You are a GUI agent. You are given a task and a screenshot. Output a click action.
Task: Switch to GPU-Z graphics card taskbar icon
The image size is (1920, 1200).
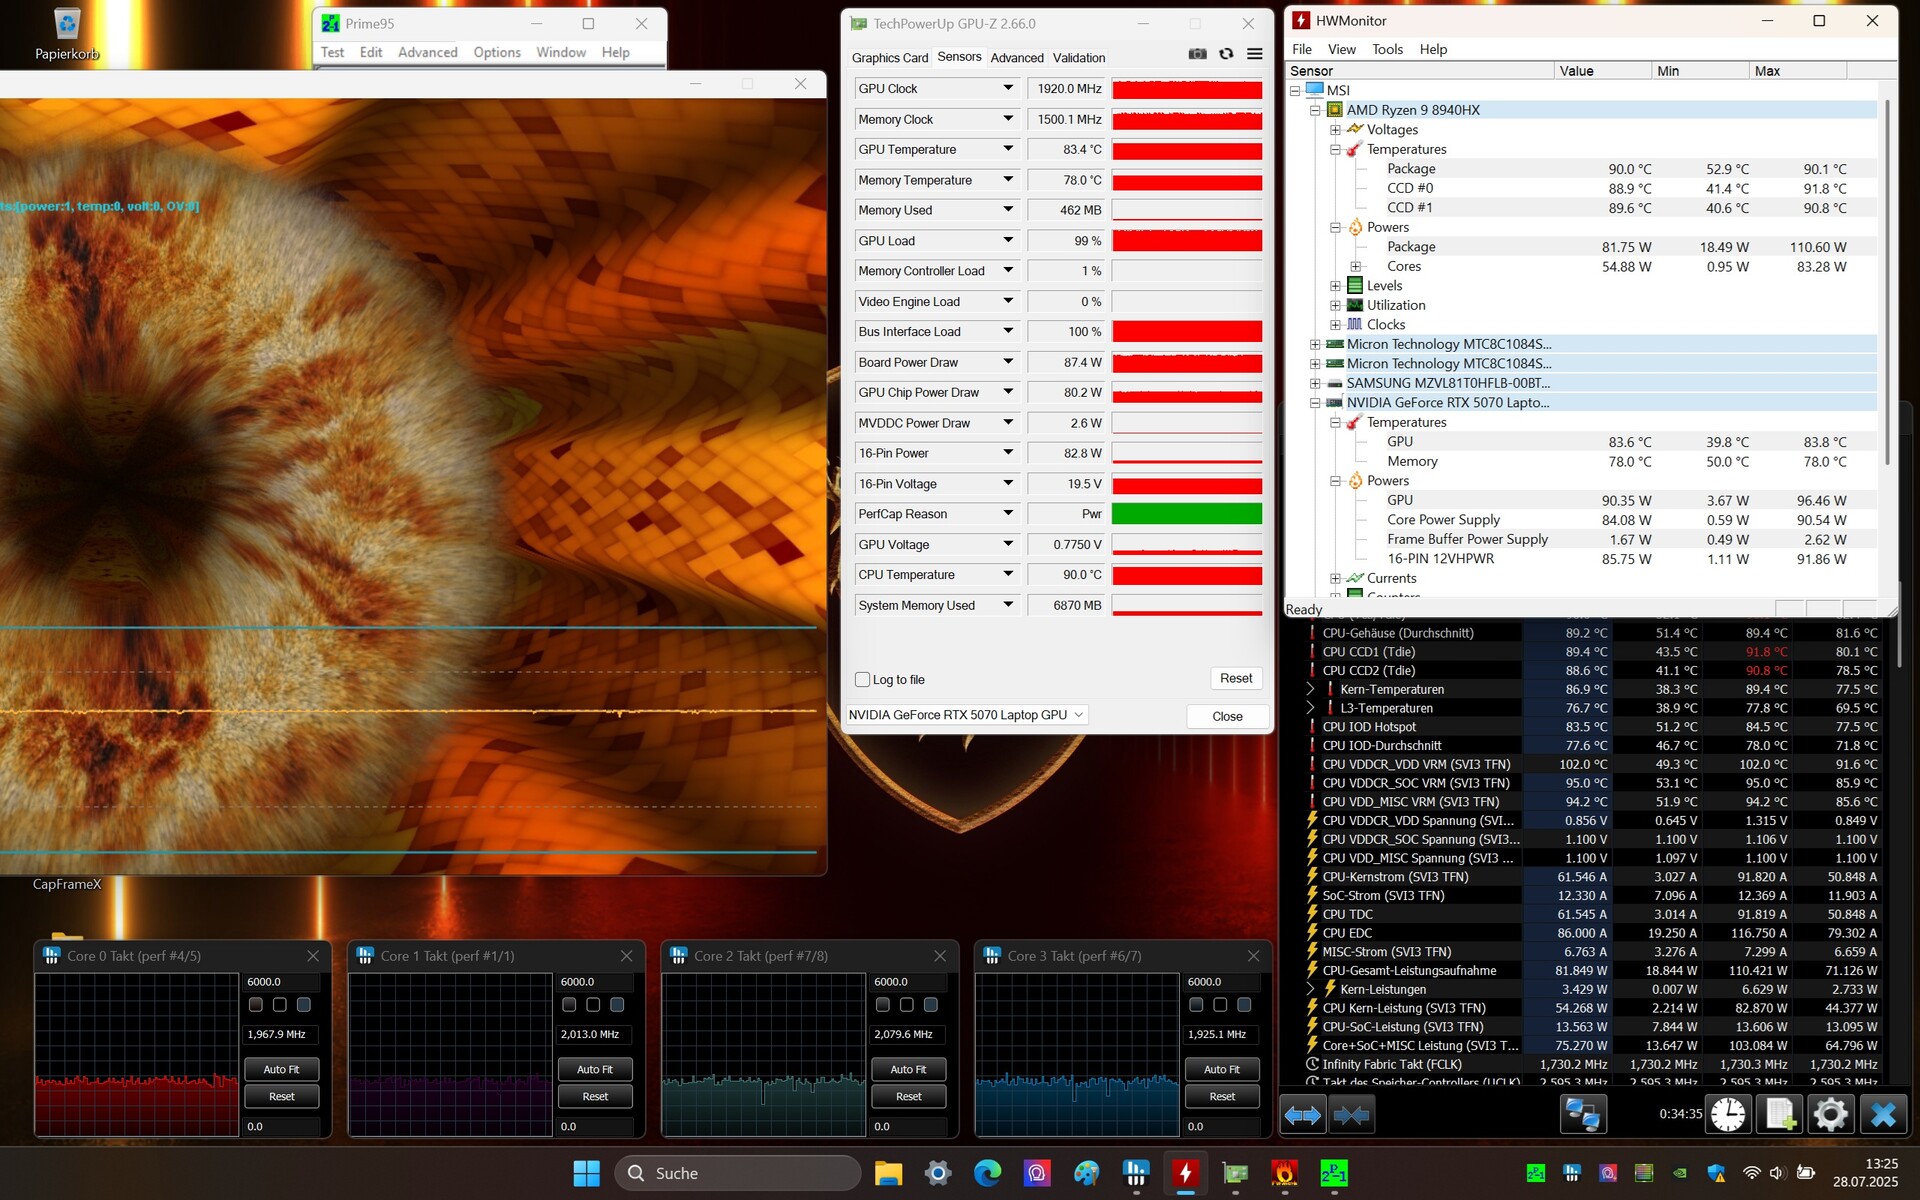(1235, 1173)
